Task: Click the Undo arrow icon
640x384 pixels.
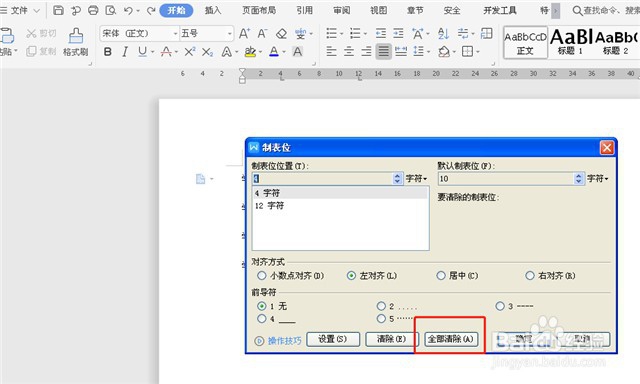Action: (x=128, y=11)
